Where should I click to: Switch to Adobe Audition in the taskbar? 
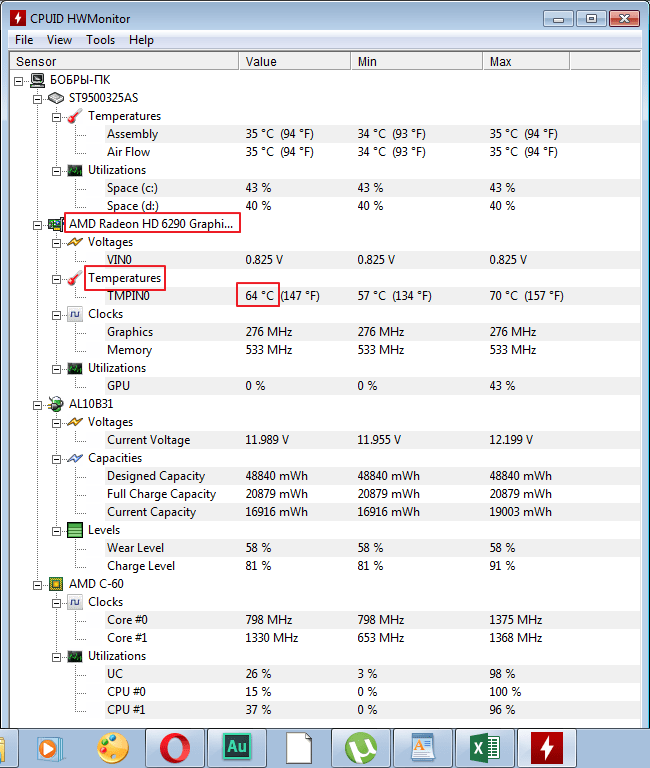click(x=237, y=748)
